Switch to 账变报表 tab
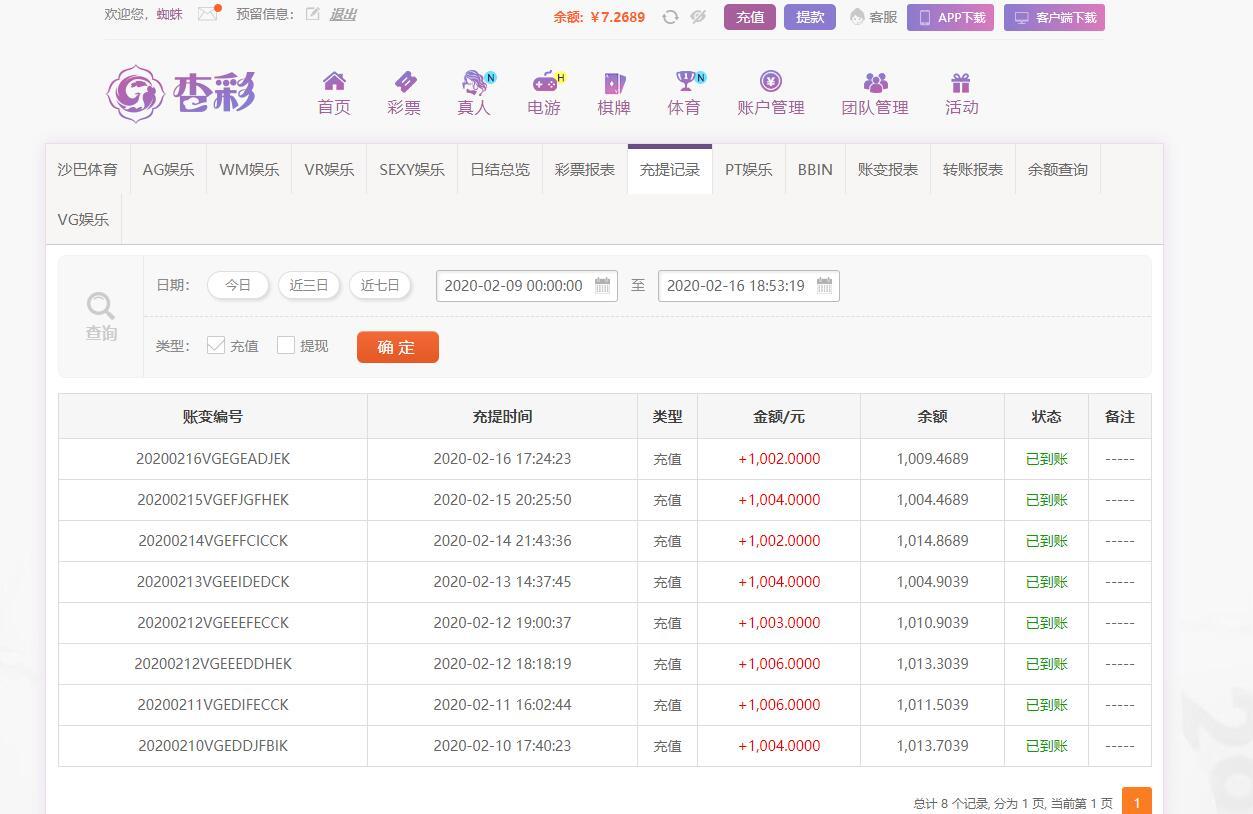The width and height of the screenshot is (1253, 814). (x=888, y=169)
